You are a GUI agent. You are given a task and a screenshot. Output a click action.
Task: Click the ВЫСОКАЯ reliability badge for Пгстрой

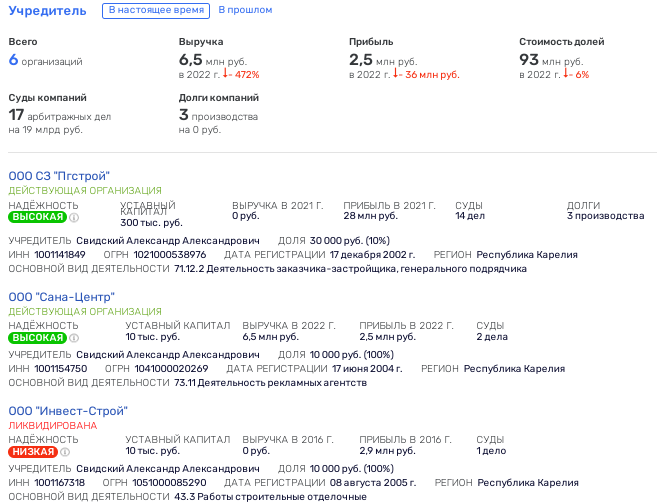pyautogui.click(x=37, y=217)
